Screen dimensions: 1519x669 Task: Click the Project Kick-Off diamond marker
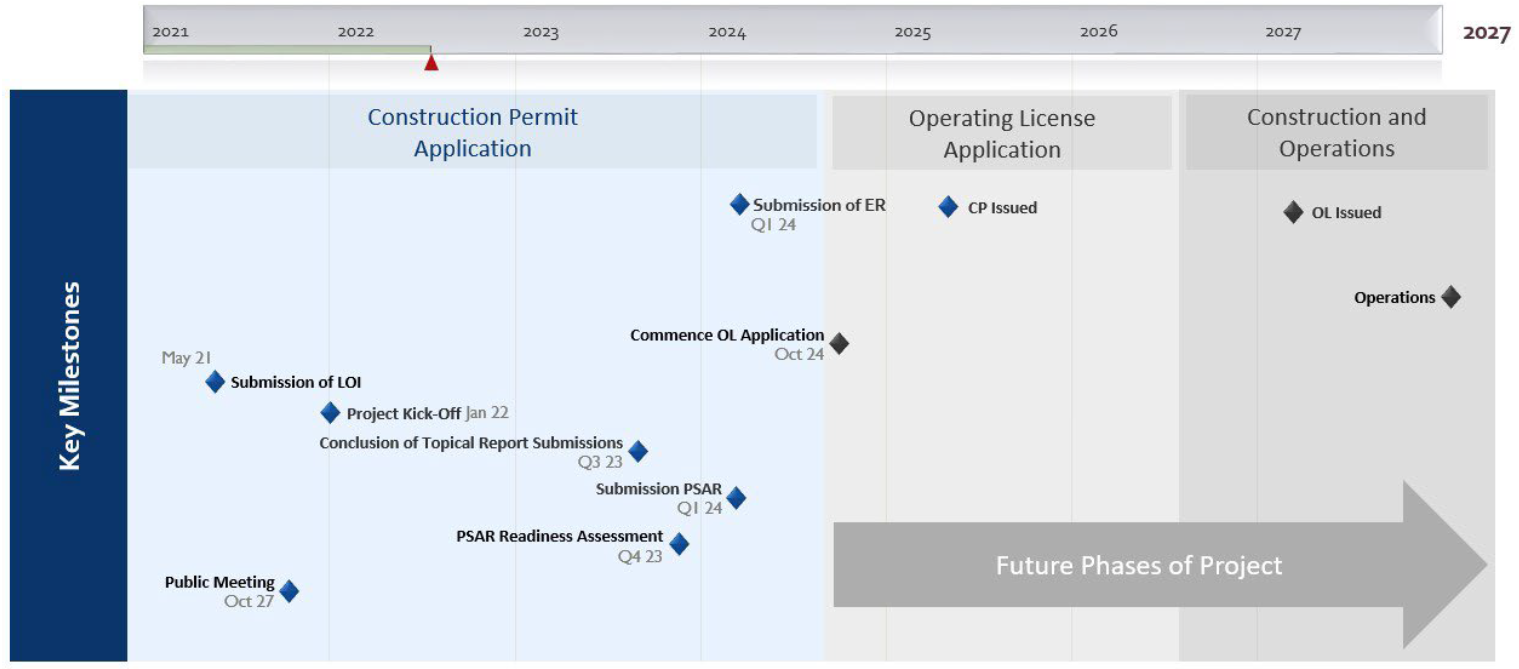point(330,413)
